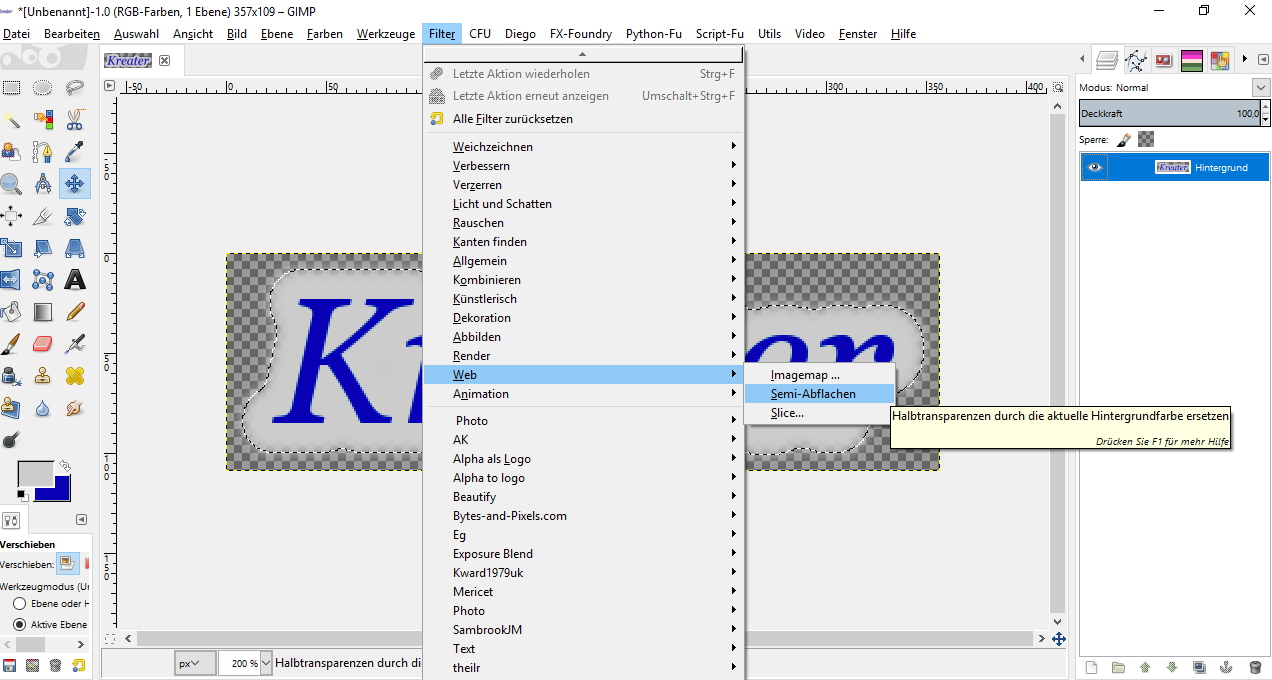Image resolution: width=1272 pixels, height=680 pixels.
Task: Open the Weichzeichnen filter submenu
Action: coord(493,147)
